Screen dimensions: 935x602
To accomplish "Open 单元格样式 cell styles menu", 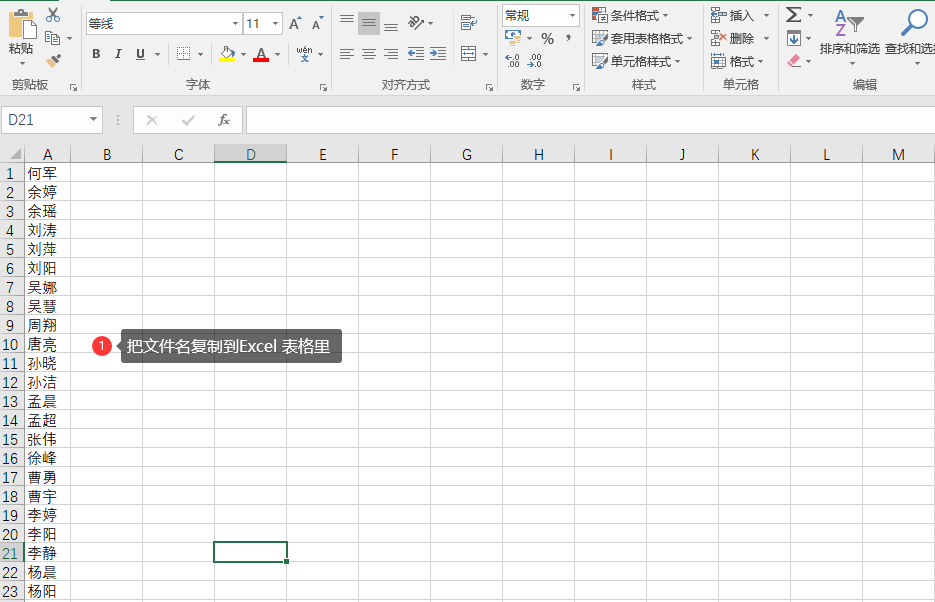I will pos(636,61).
